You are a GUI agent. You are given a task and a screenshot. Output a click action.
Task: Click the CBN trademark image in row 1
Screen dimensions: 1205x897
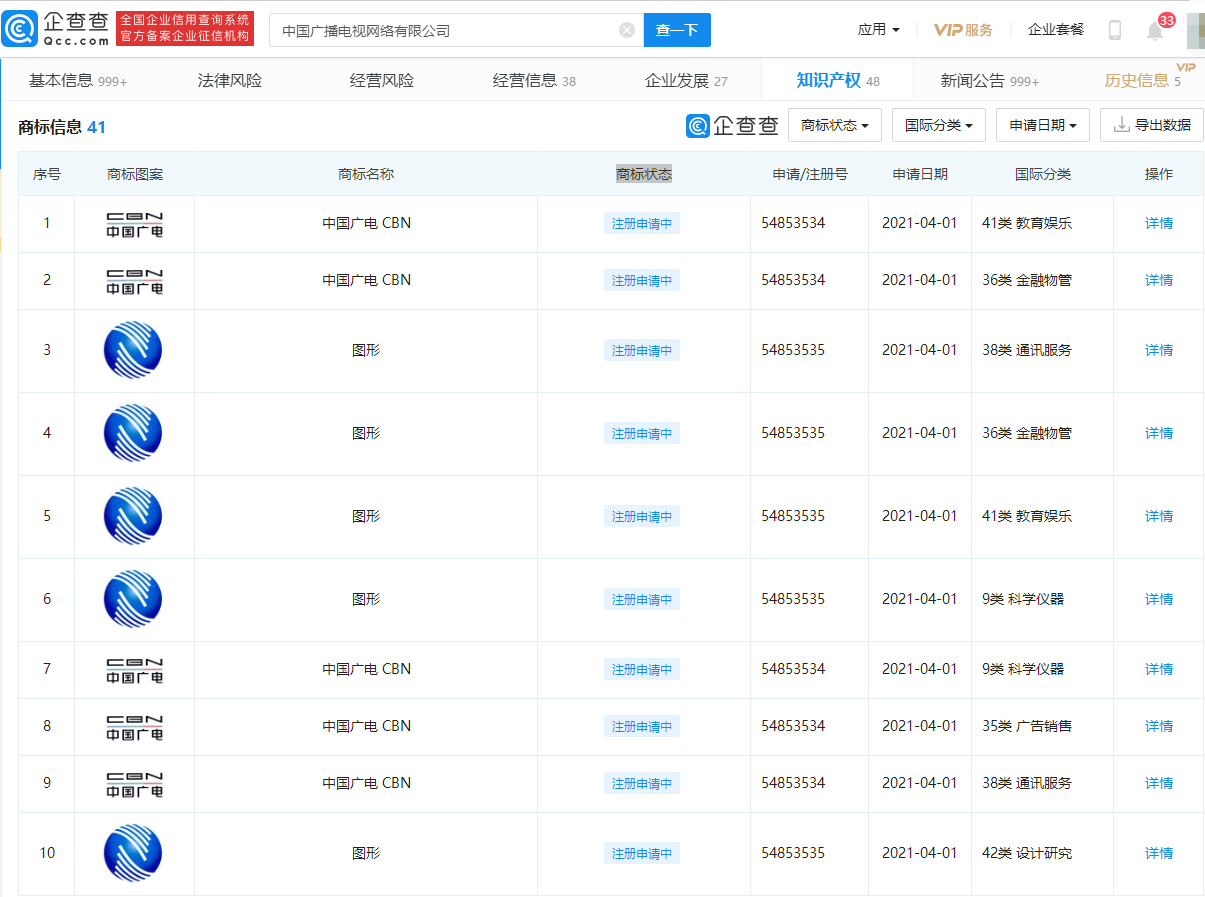click(134, 224)
